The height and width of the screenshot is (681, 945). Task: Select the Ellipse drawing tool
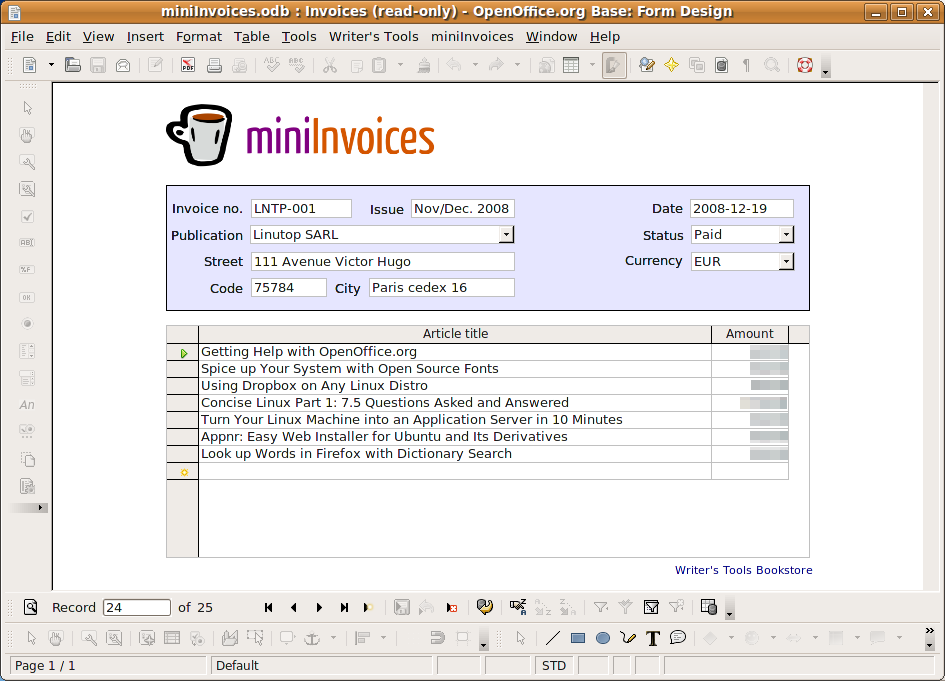pos(603,638)
